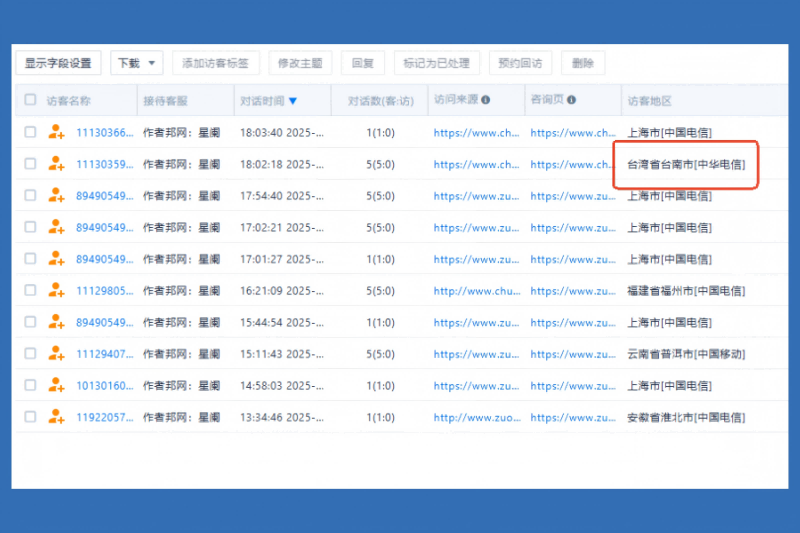Open 访问来源 link in 福建省福州市 row
The image size is (800, 533).
476,291
